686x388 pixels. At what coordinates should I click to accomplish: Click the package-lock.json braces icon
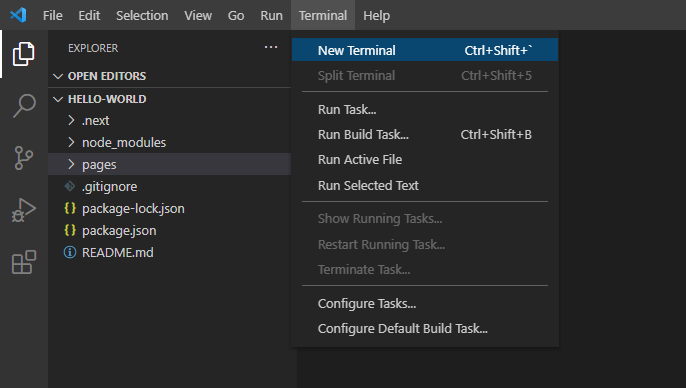(x=70, y=208)
